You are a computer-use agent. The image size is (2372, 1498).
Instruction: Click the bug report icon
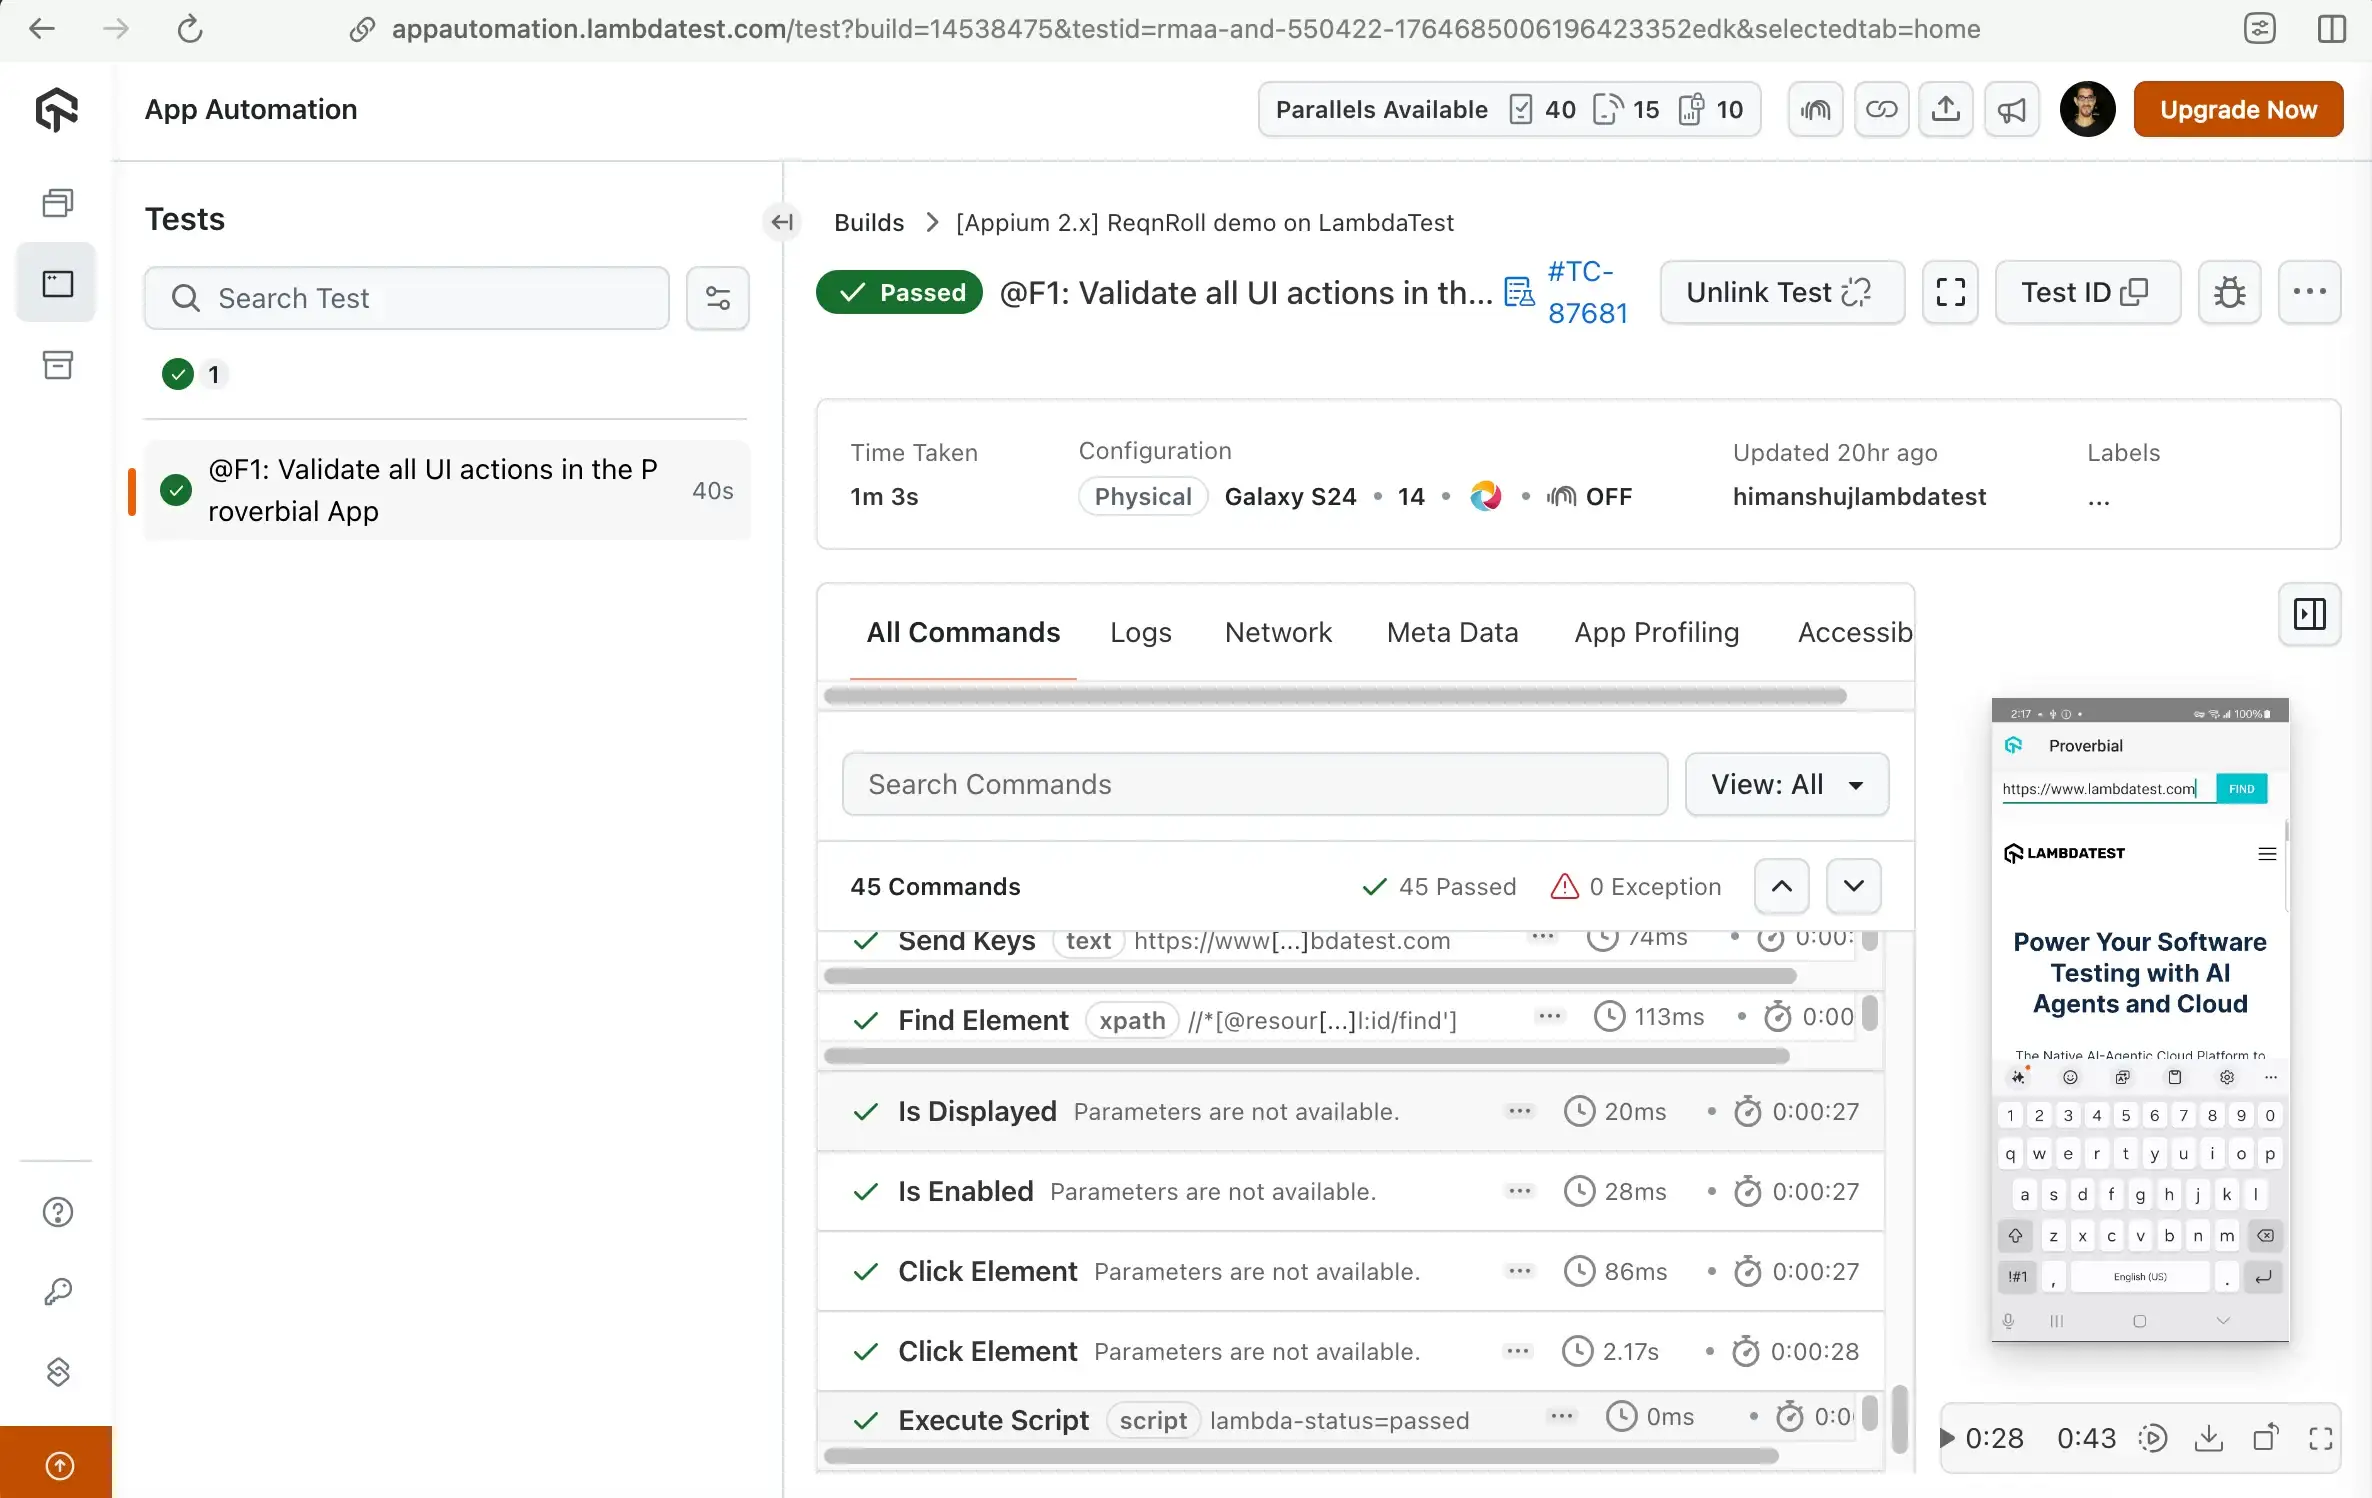pyautogui.click(x=2229, y=293)
